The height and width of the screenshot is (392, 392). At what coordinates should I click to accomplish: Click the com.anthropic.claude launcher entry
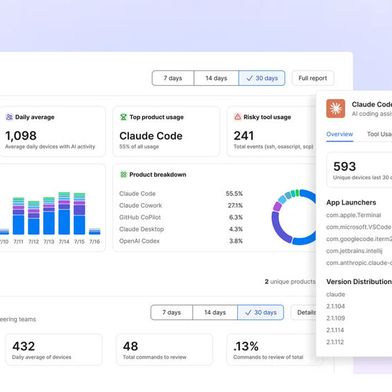pos(359,263)
